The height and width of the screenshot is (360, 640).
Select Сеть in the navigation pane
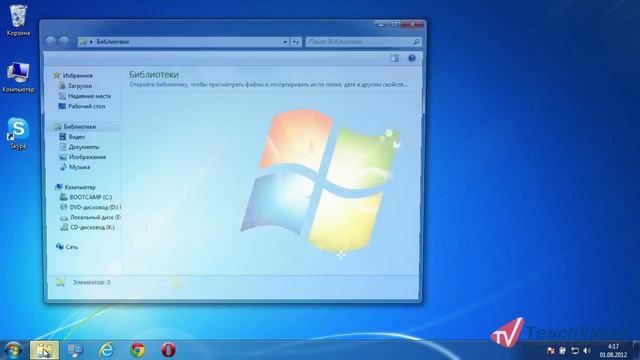[x=71, y=247]
